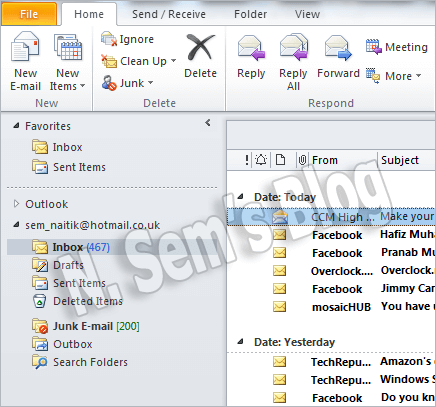This screenshot has height=407, width=436.
Task: Click the Ignore conversation button
Action: click(127, 39)
